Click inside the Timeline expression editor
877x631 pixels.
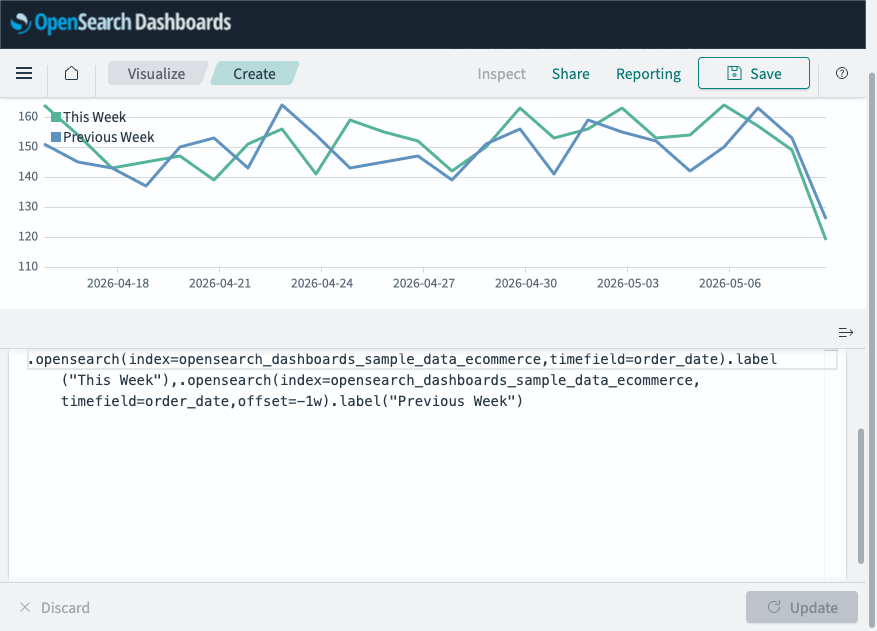pos(425,465)
